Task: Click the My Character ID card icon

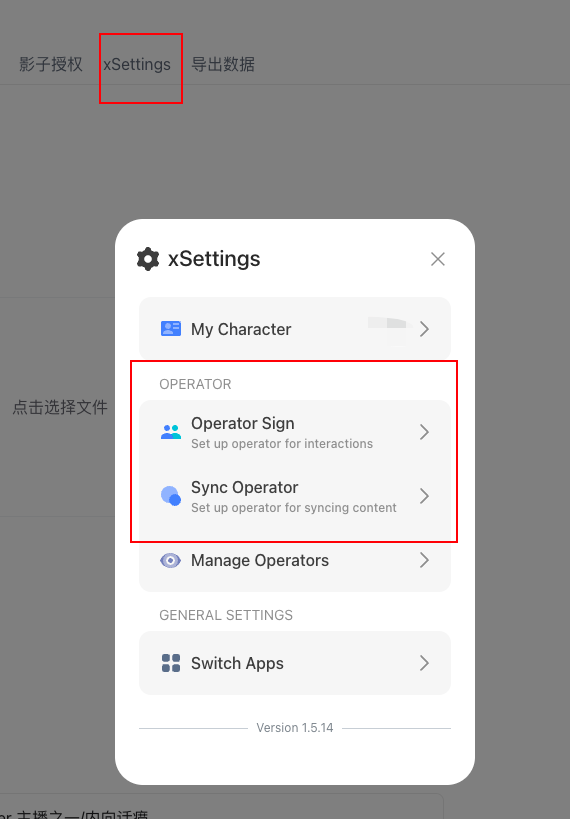Action: 171,329
